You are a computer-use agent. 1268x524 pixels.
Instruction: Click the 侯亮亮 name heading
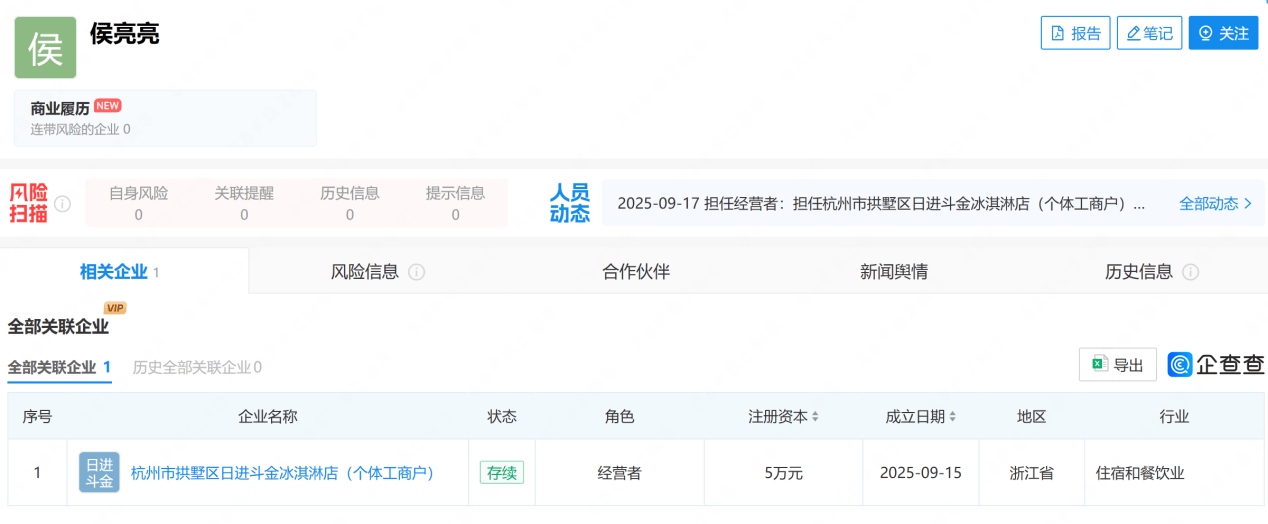pos(125,33)
